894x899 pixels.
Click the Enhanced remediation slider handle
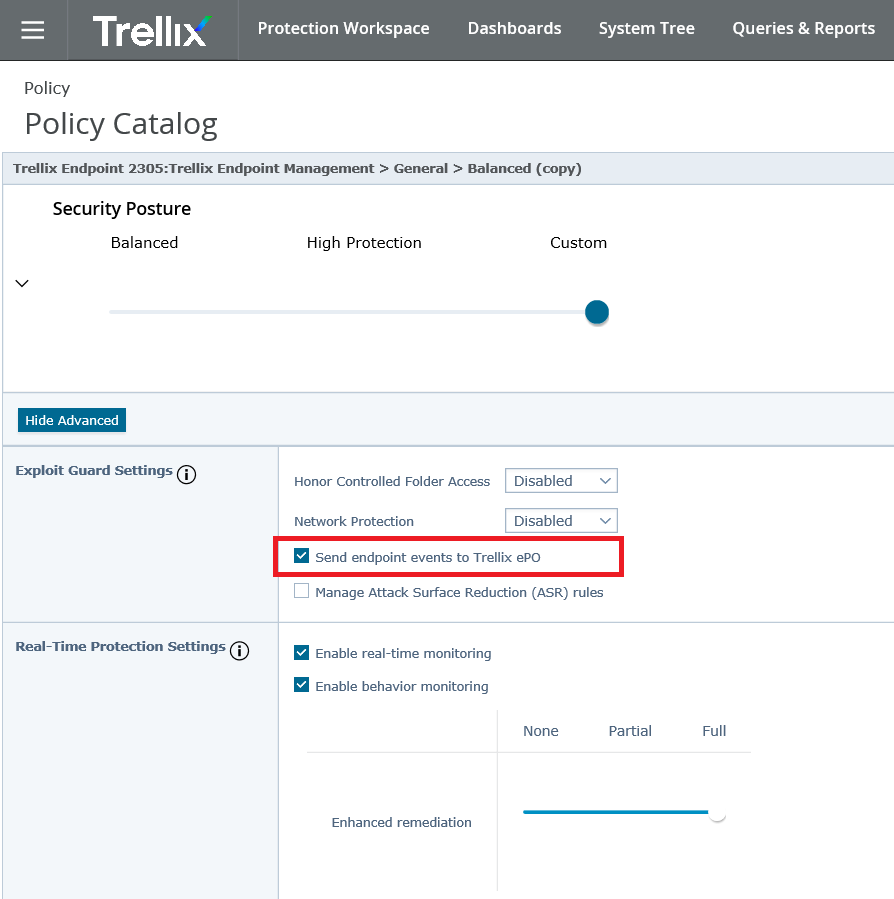coord(717,812)
